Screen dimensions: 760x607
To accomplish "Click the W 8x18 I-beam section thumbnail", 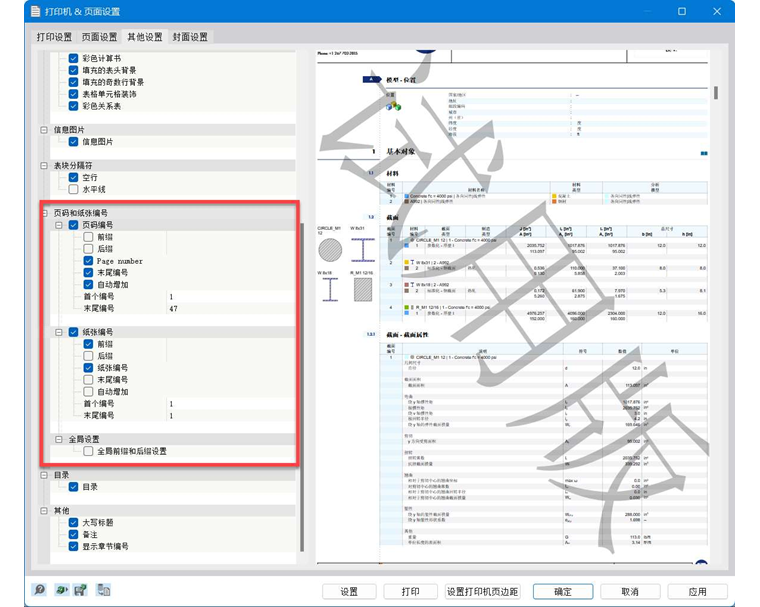I will click(330, 289).
